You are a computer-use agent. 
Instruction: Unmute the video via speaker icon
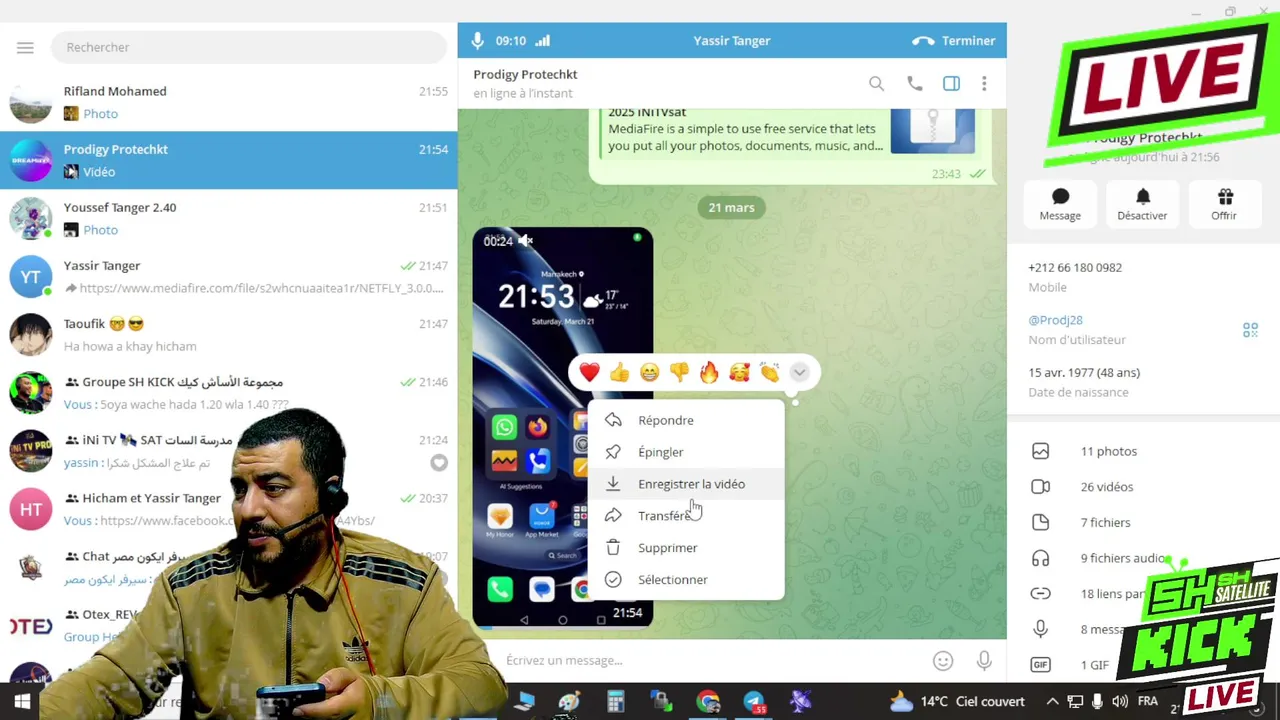(x=526, y=240)
